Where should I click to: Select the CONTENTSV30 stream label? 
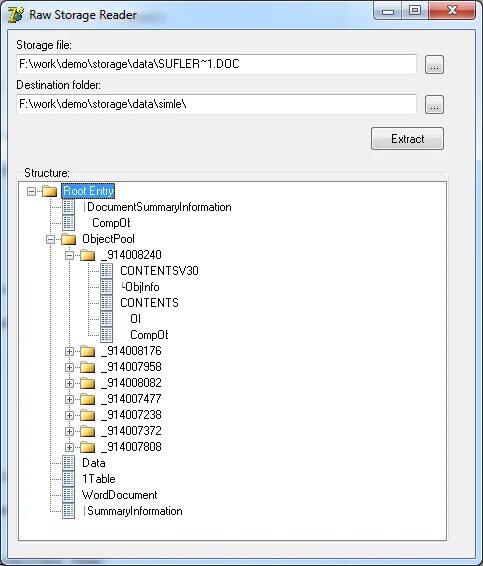click(x=159, y=271)
